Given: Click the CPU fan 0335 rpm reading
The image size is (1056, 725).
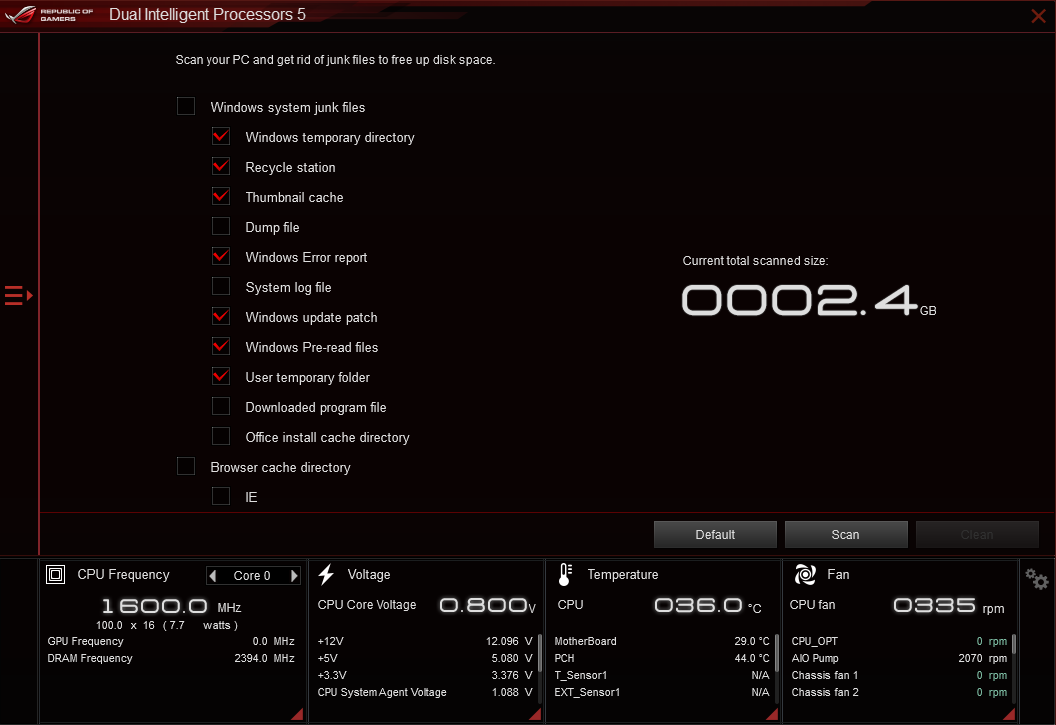Looking at the screenshot, I should [x=948, y=605].
